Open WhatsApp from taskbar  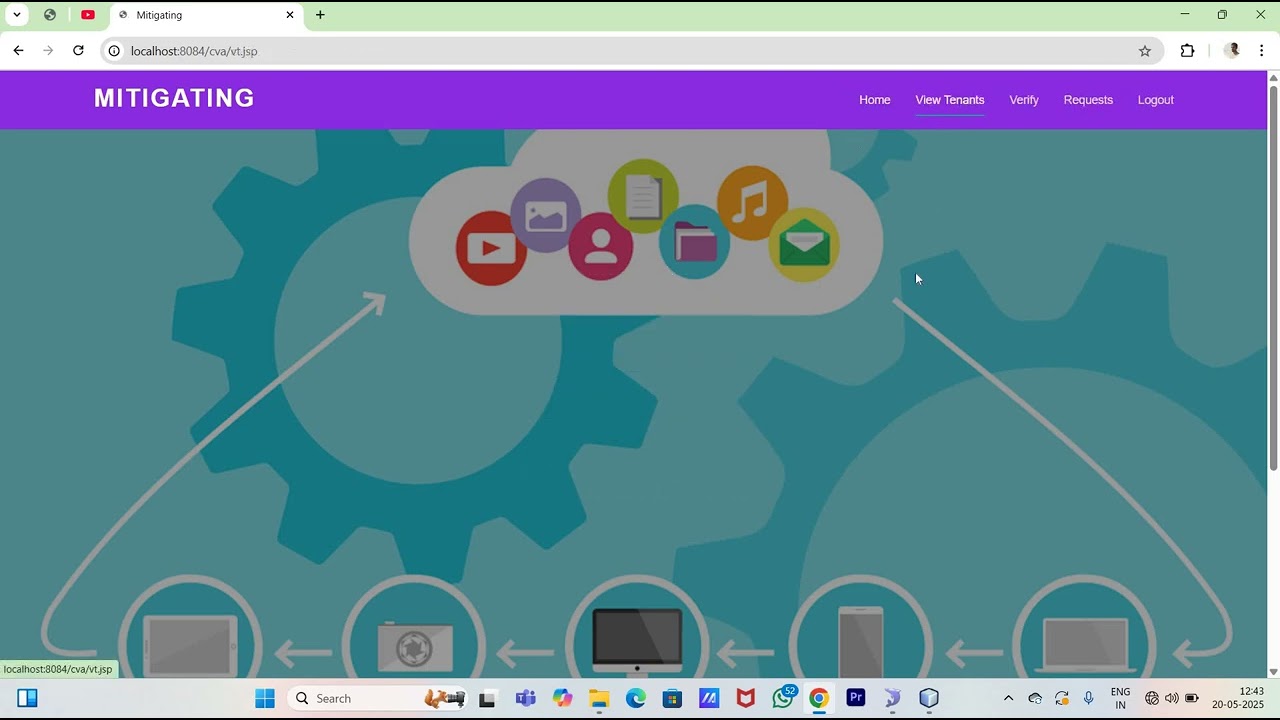tap(783, 698)
